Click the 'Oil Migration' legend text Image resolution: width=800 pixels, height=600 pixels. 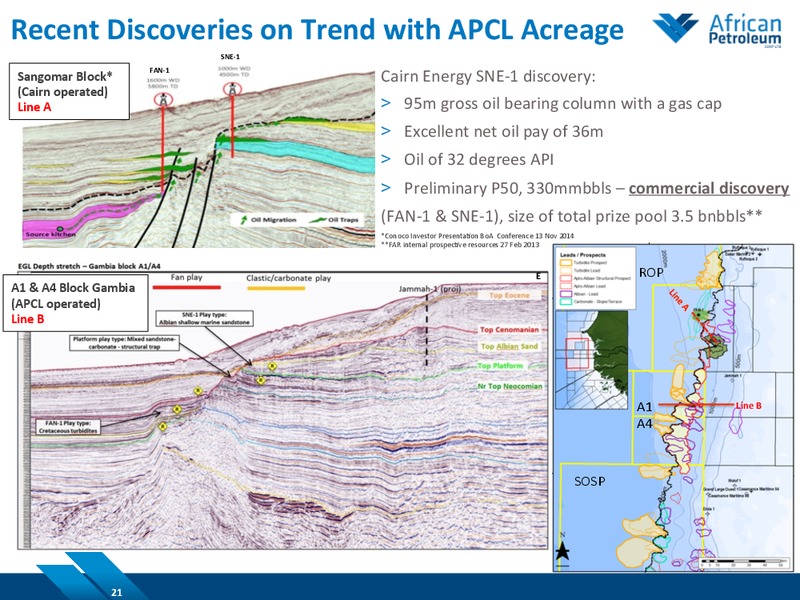[x=273, y=220]
